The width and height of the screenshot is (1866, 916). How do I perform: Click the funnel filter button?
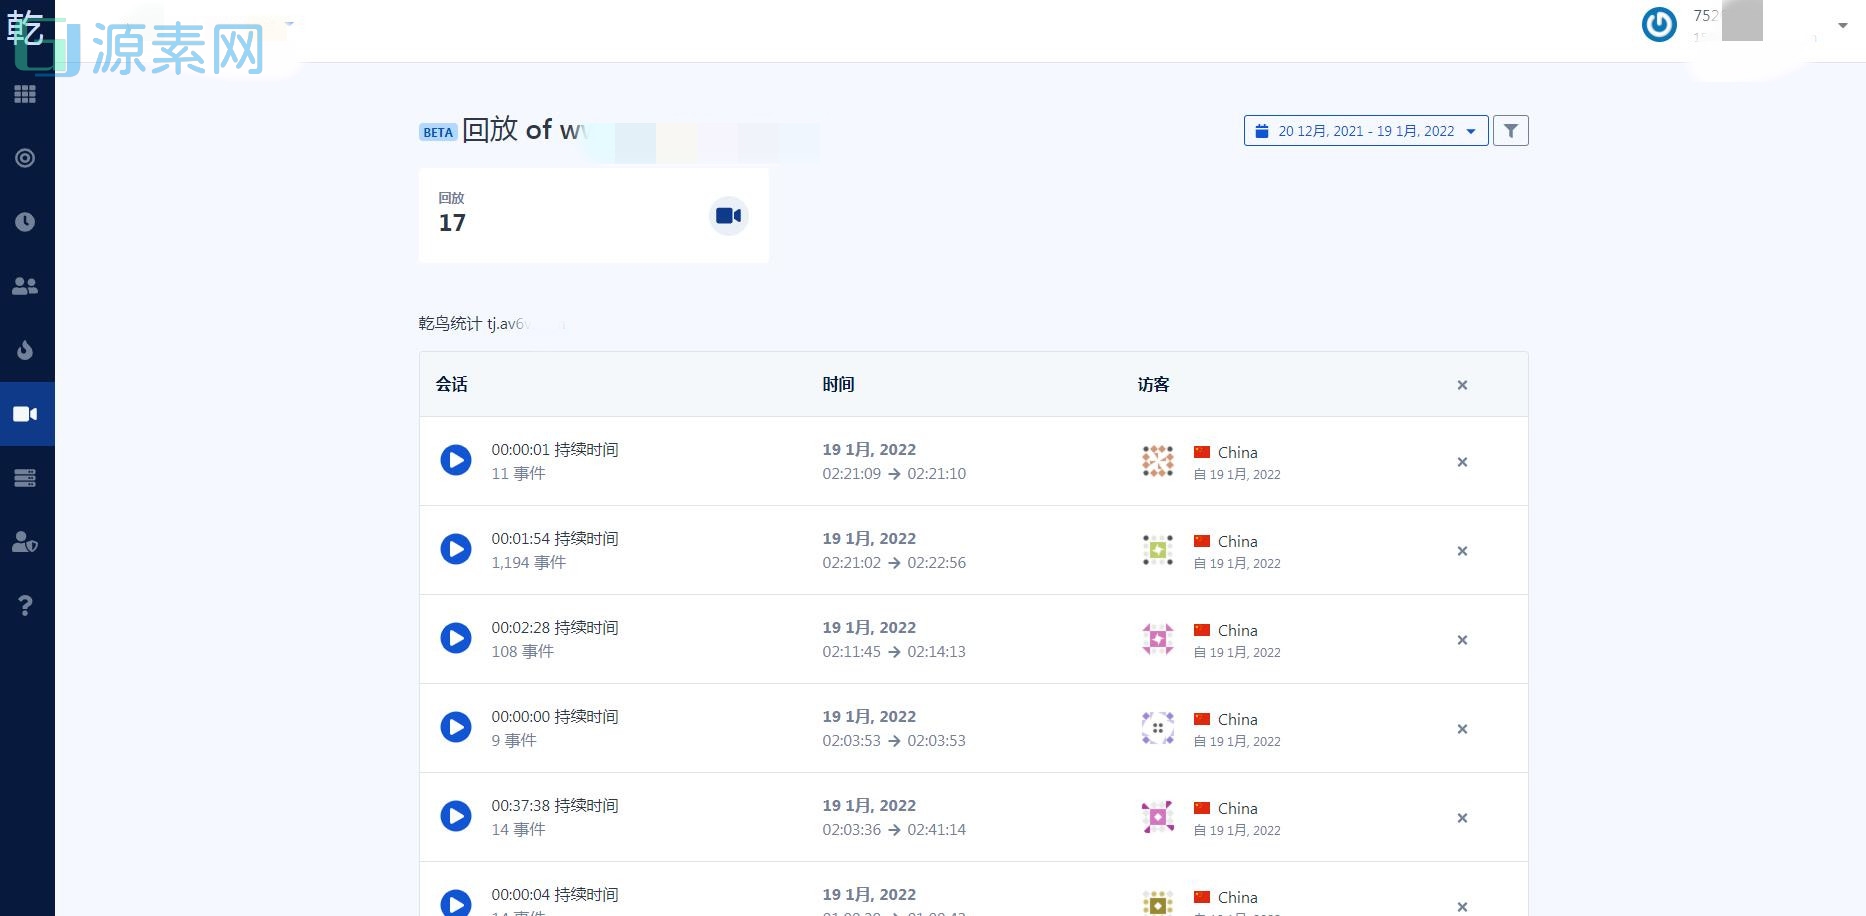pyautogui.click(x=1510, y=131)
